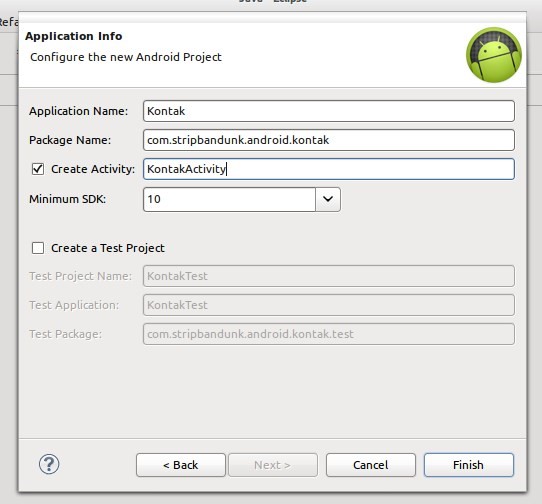
Task: Click the Test Application field
Action: click(x=329, y=305)
